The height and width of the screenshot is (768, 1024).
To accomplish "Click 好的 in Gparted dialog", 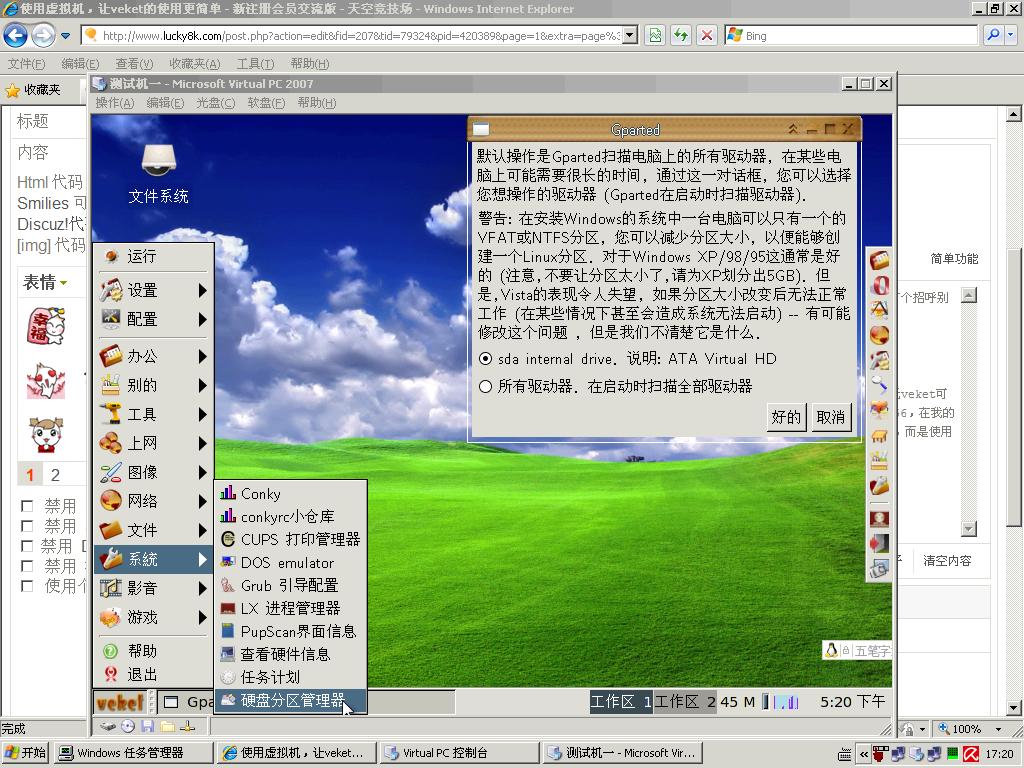I will pyautogui.click(x=786, y=417).
